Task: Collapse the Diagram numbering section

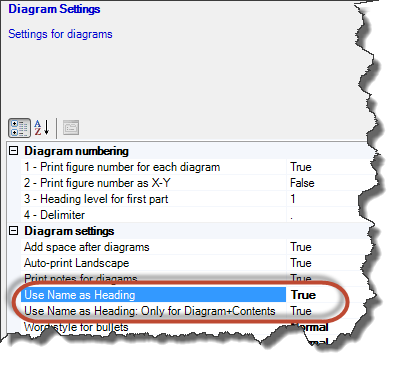Action: pos(13,151)
